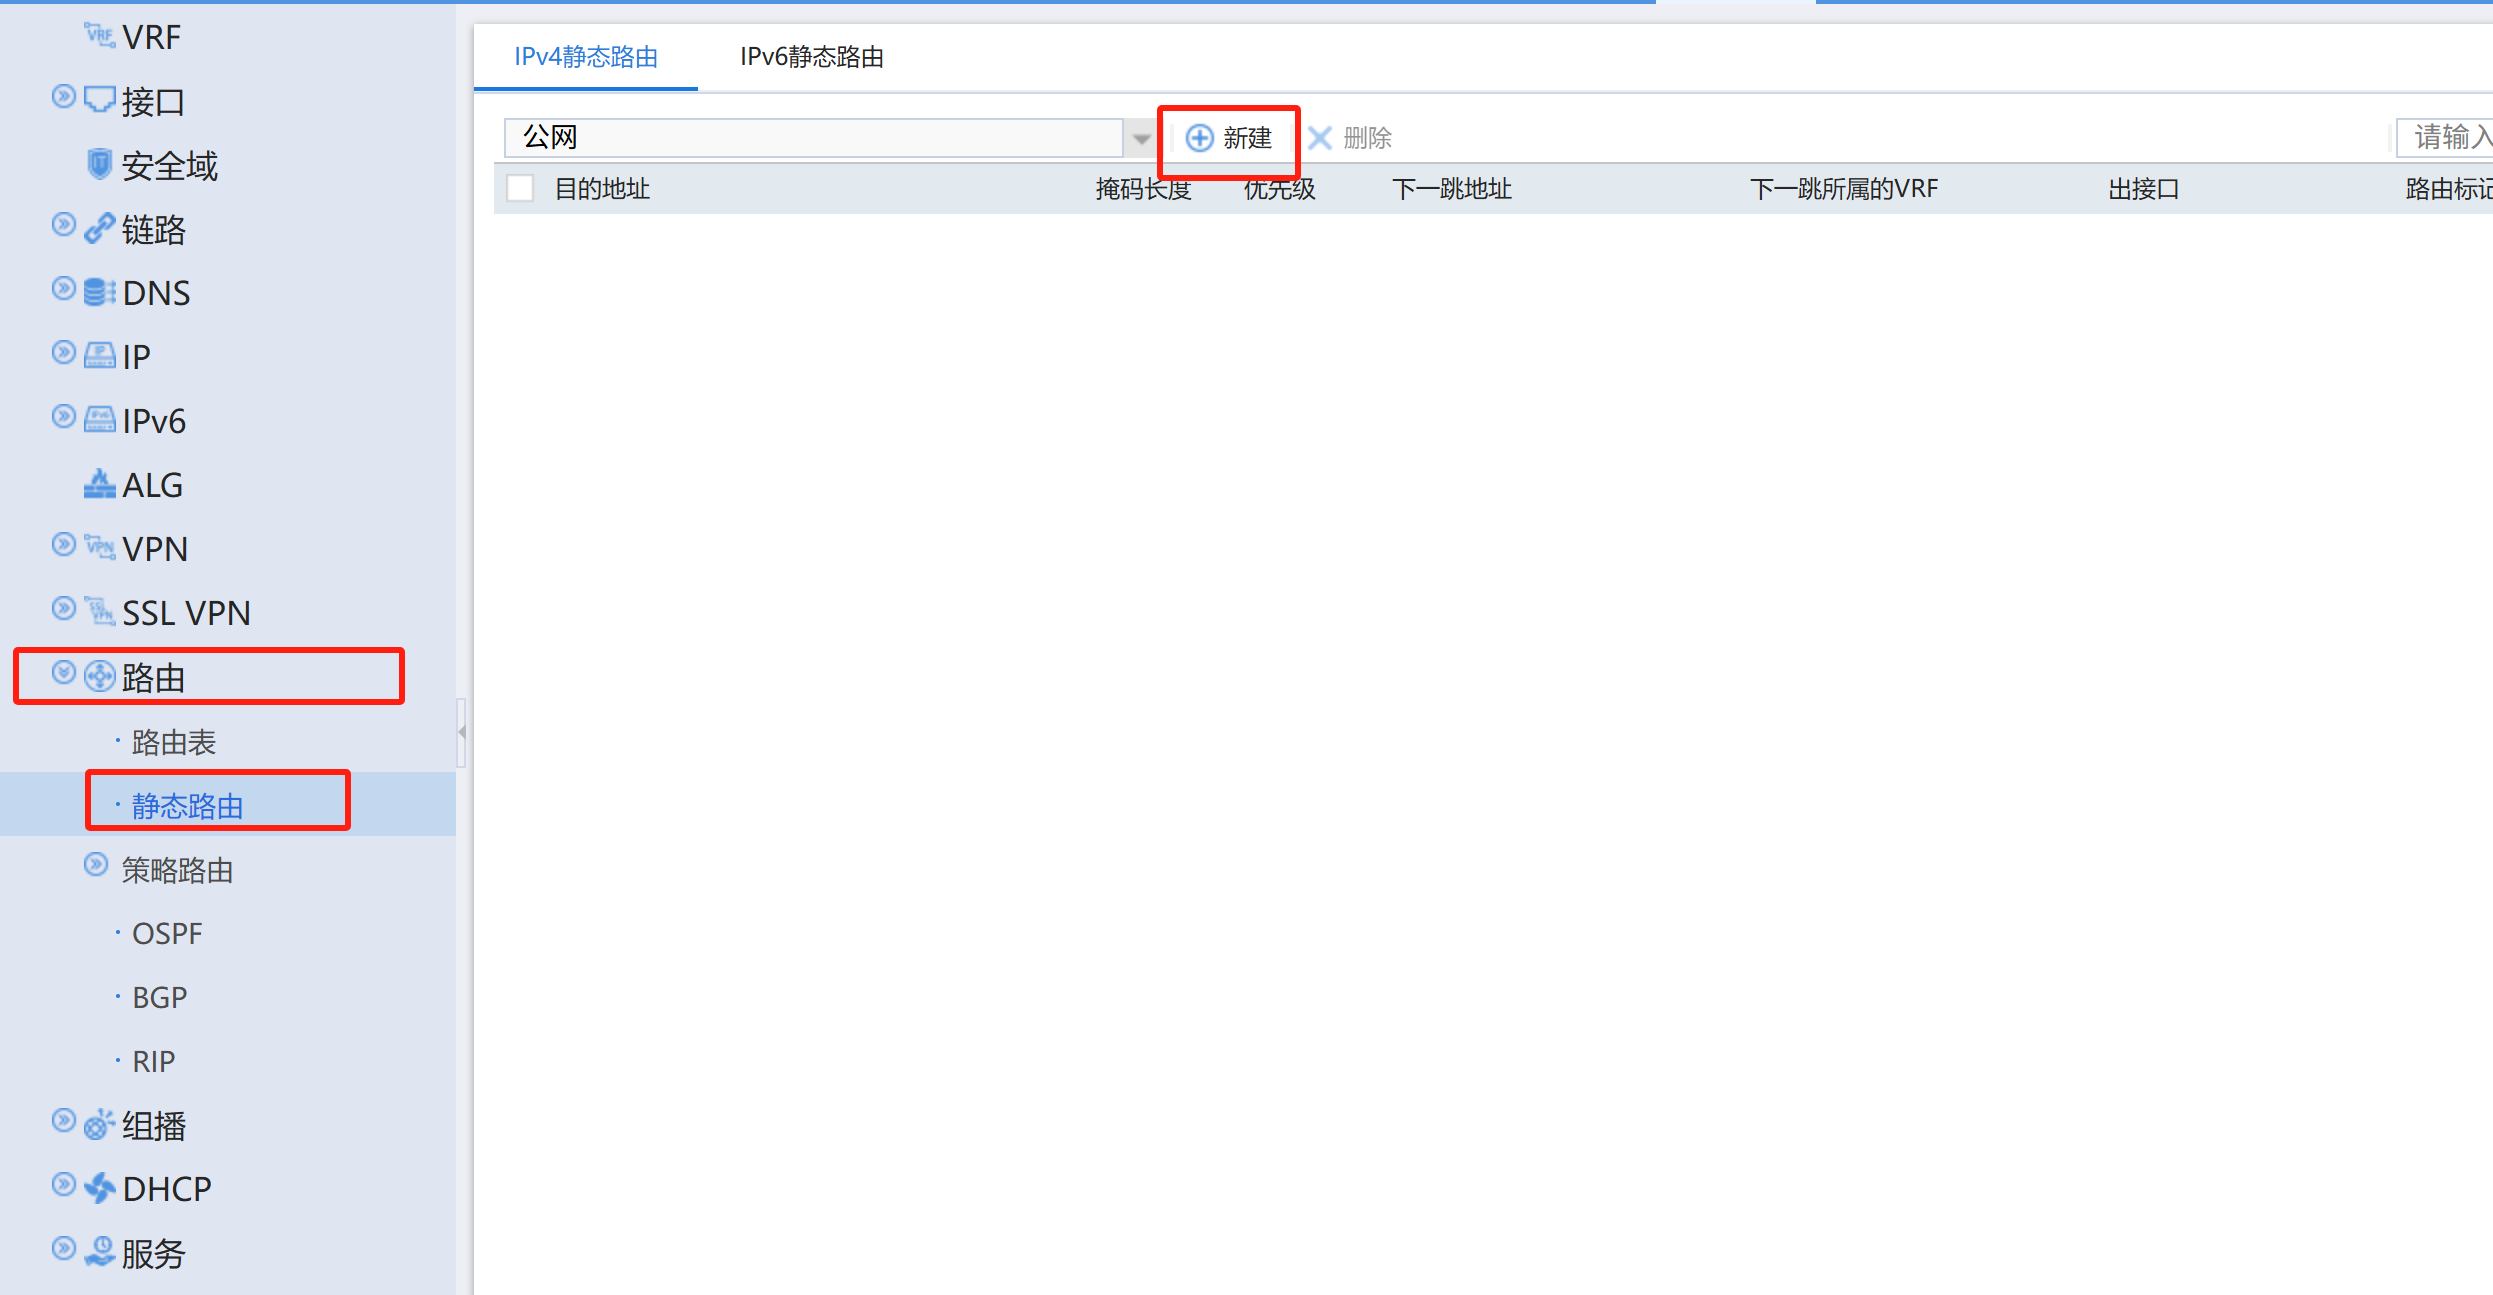Screen dimensions: 2493x1295
Task: Click the 组播 multicast icon
Action: [x=99, y=1125]
